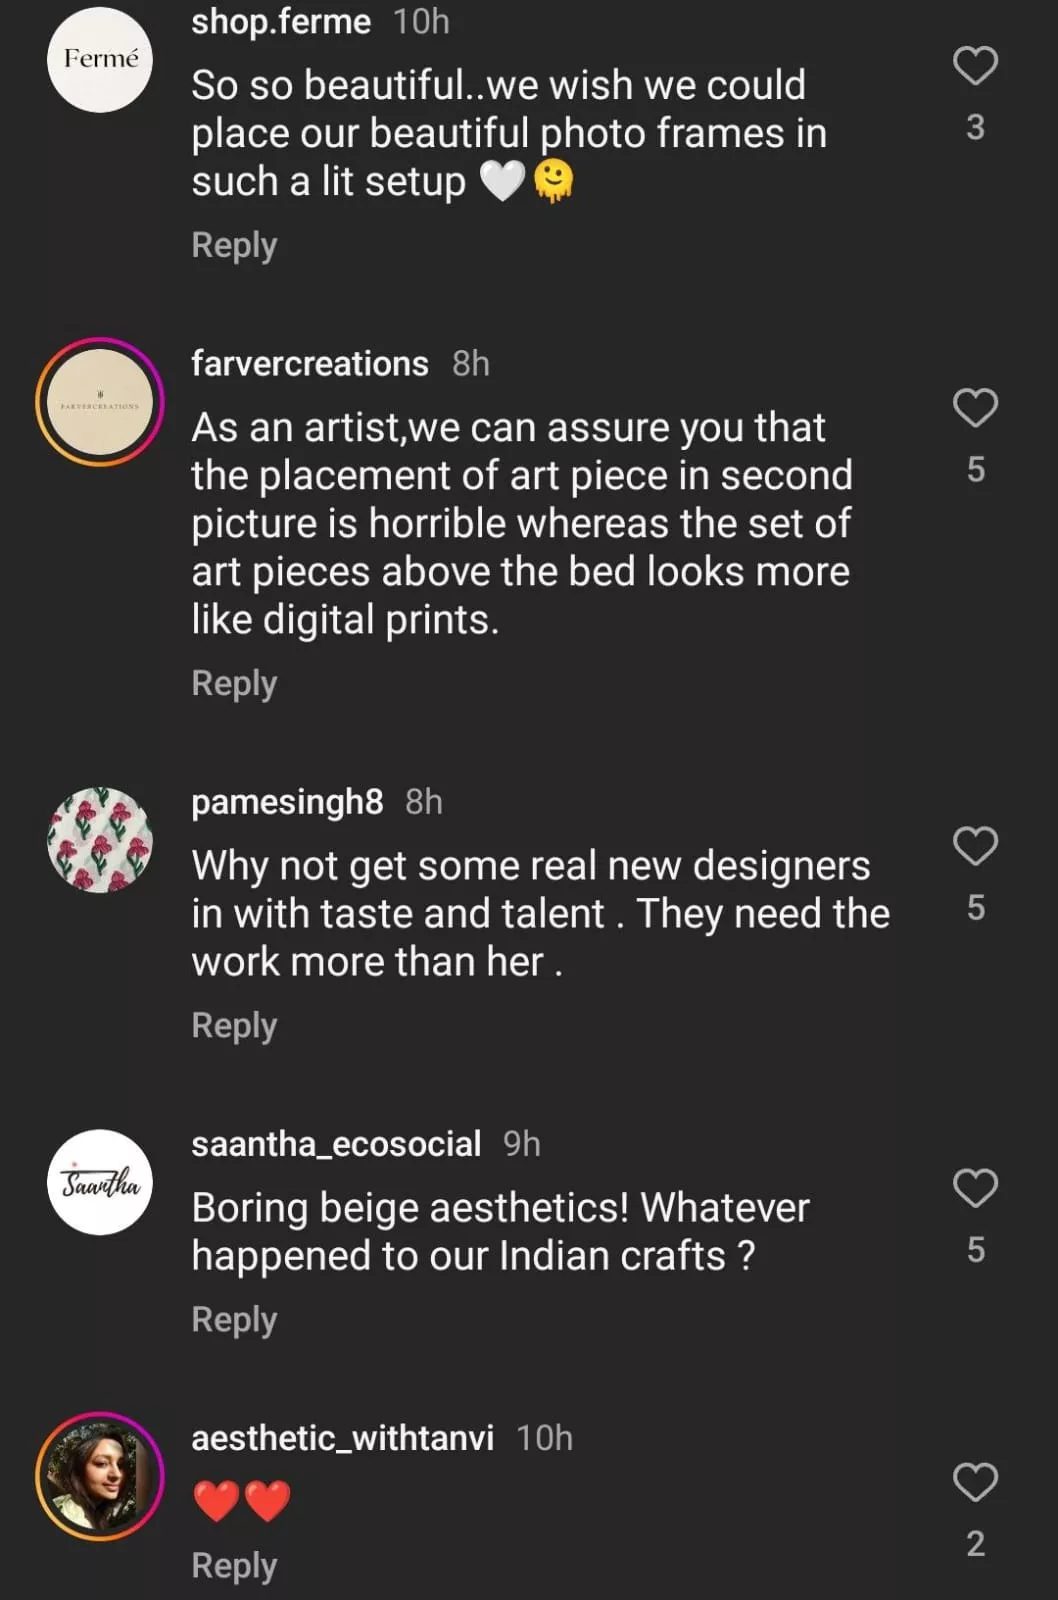
Task: Like the farvercreations comment
Action: pos(975,408)
